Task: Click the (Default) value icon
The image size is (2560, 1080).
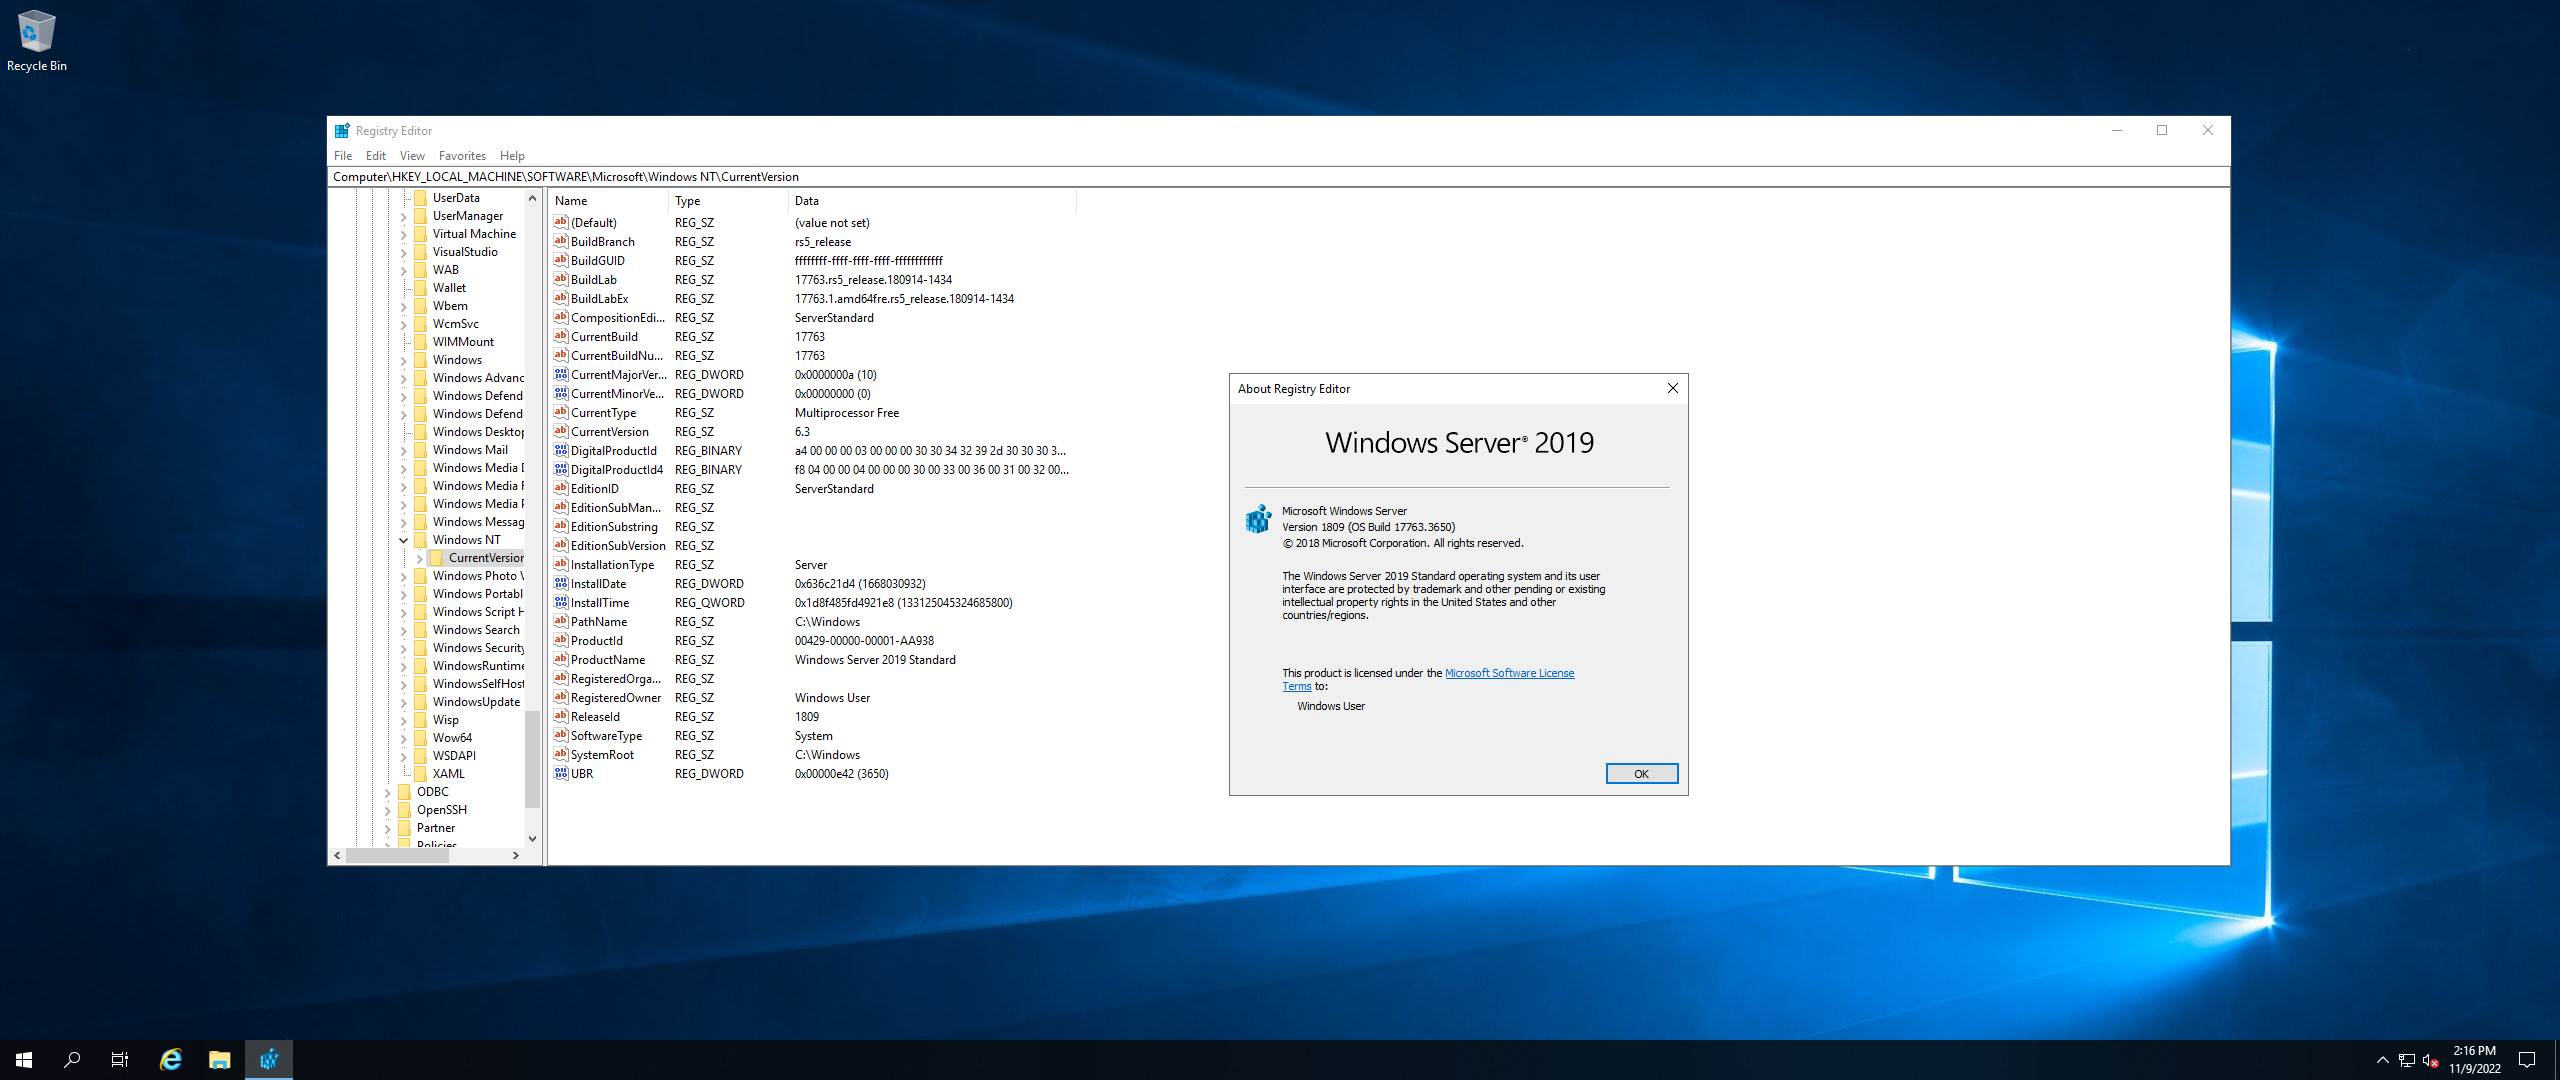Action: pyautogui.click(x=561, y=222)
